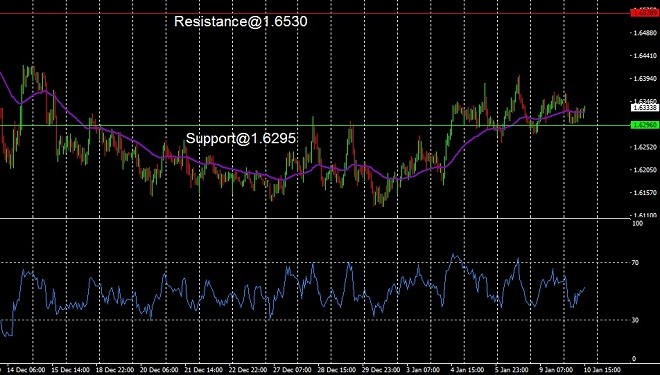Click the 1.62520 price axis value

point(645,146)
